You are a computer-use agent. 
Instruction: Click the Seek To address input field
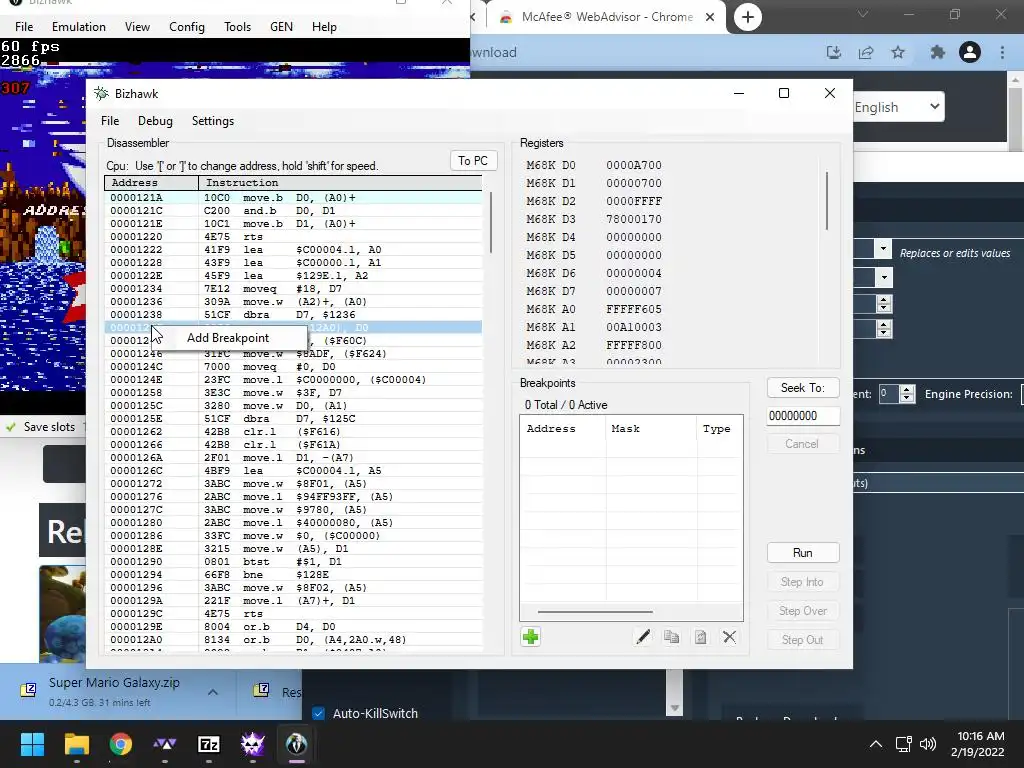(803, 415)
